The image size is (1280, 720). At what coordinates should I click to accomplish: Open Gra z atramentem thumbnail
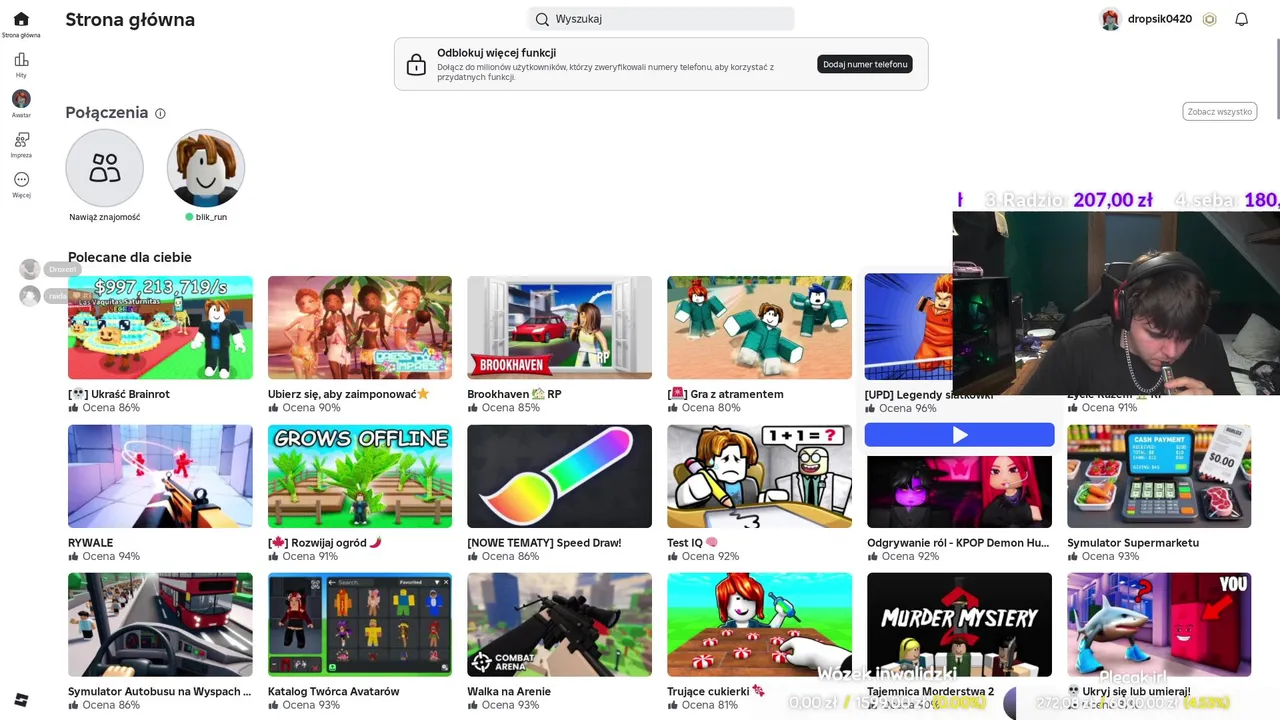(759, 328)
